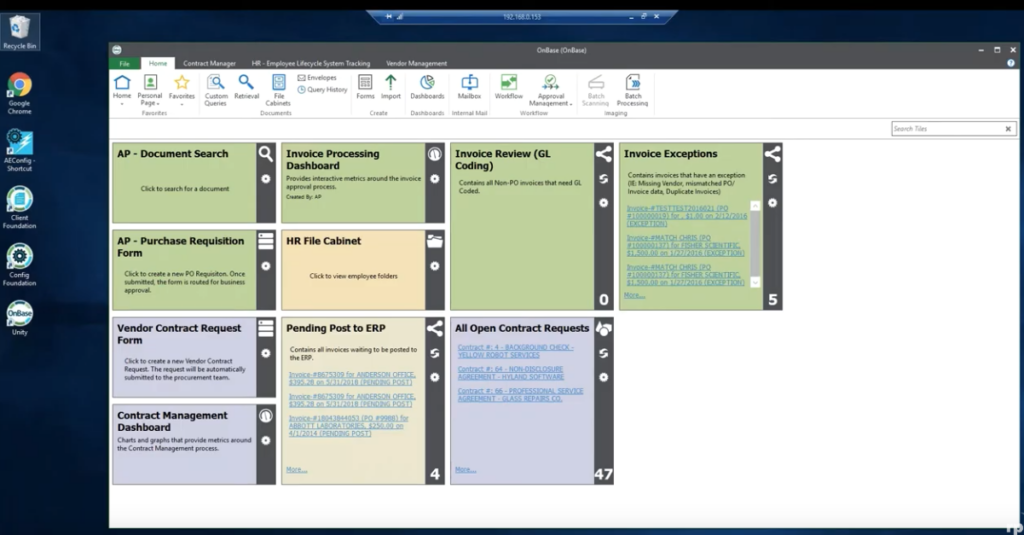
Task: Open Dashboards from the ribbon
Action: (x=427, y=87)
